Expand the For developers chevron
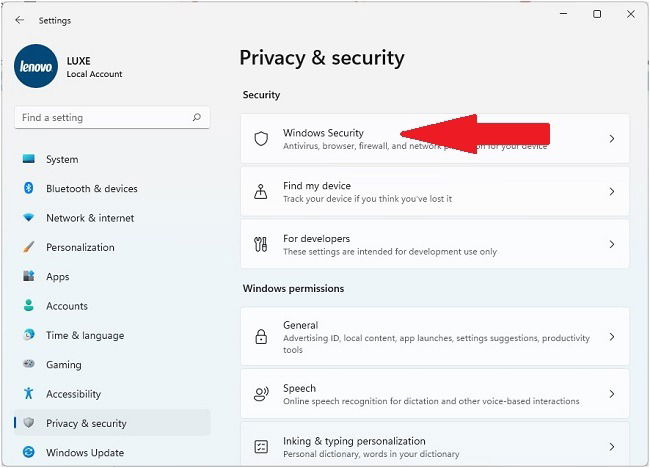Image resolution: width=650 pixels, height=468 pixels. click(x=612, y=244)
